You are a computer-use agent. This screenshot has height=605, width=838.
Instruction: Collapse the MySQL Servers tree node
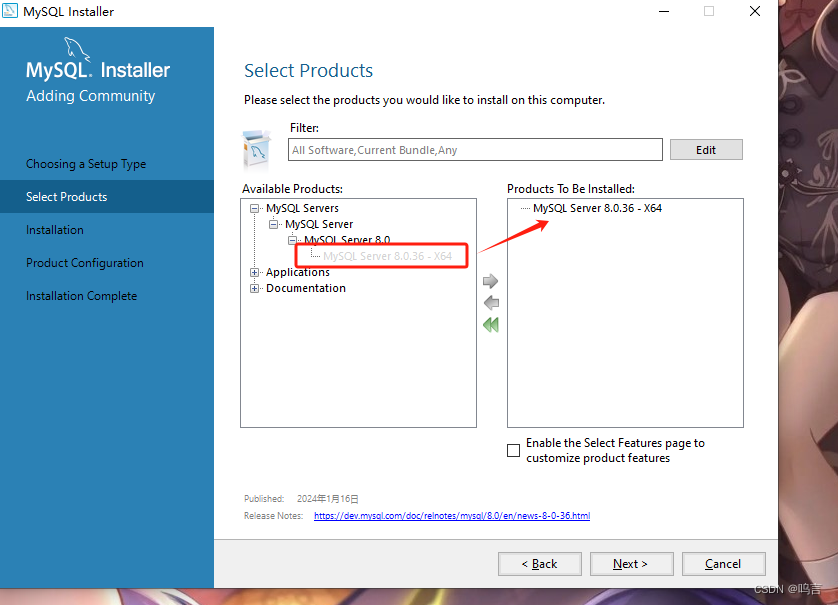(254, 208)
